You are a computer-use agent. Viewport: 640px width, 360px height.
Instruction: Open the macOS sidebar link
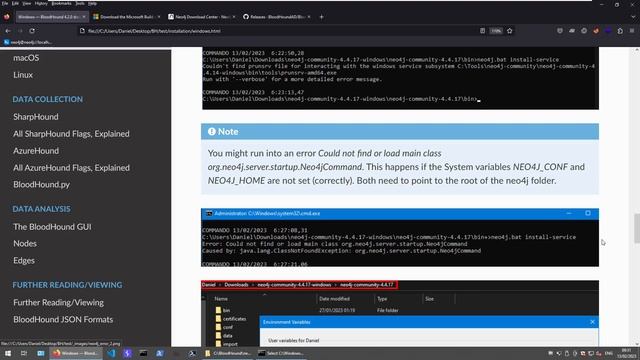click(26, 58)
